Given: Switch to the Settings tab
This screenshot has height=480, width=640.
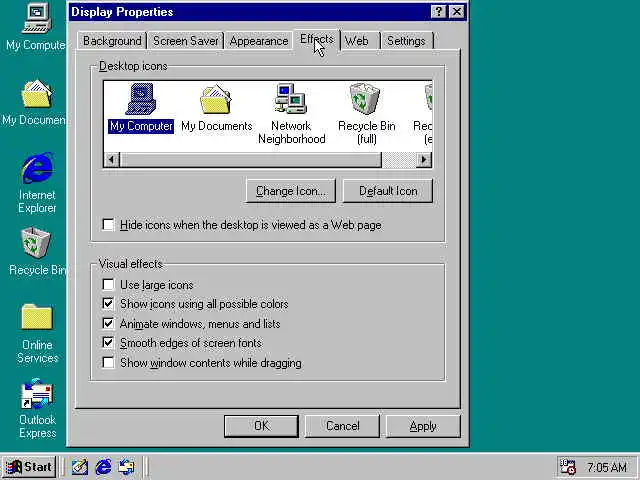Looking at the screenshot, I should click(x=407, y=41).
